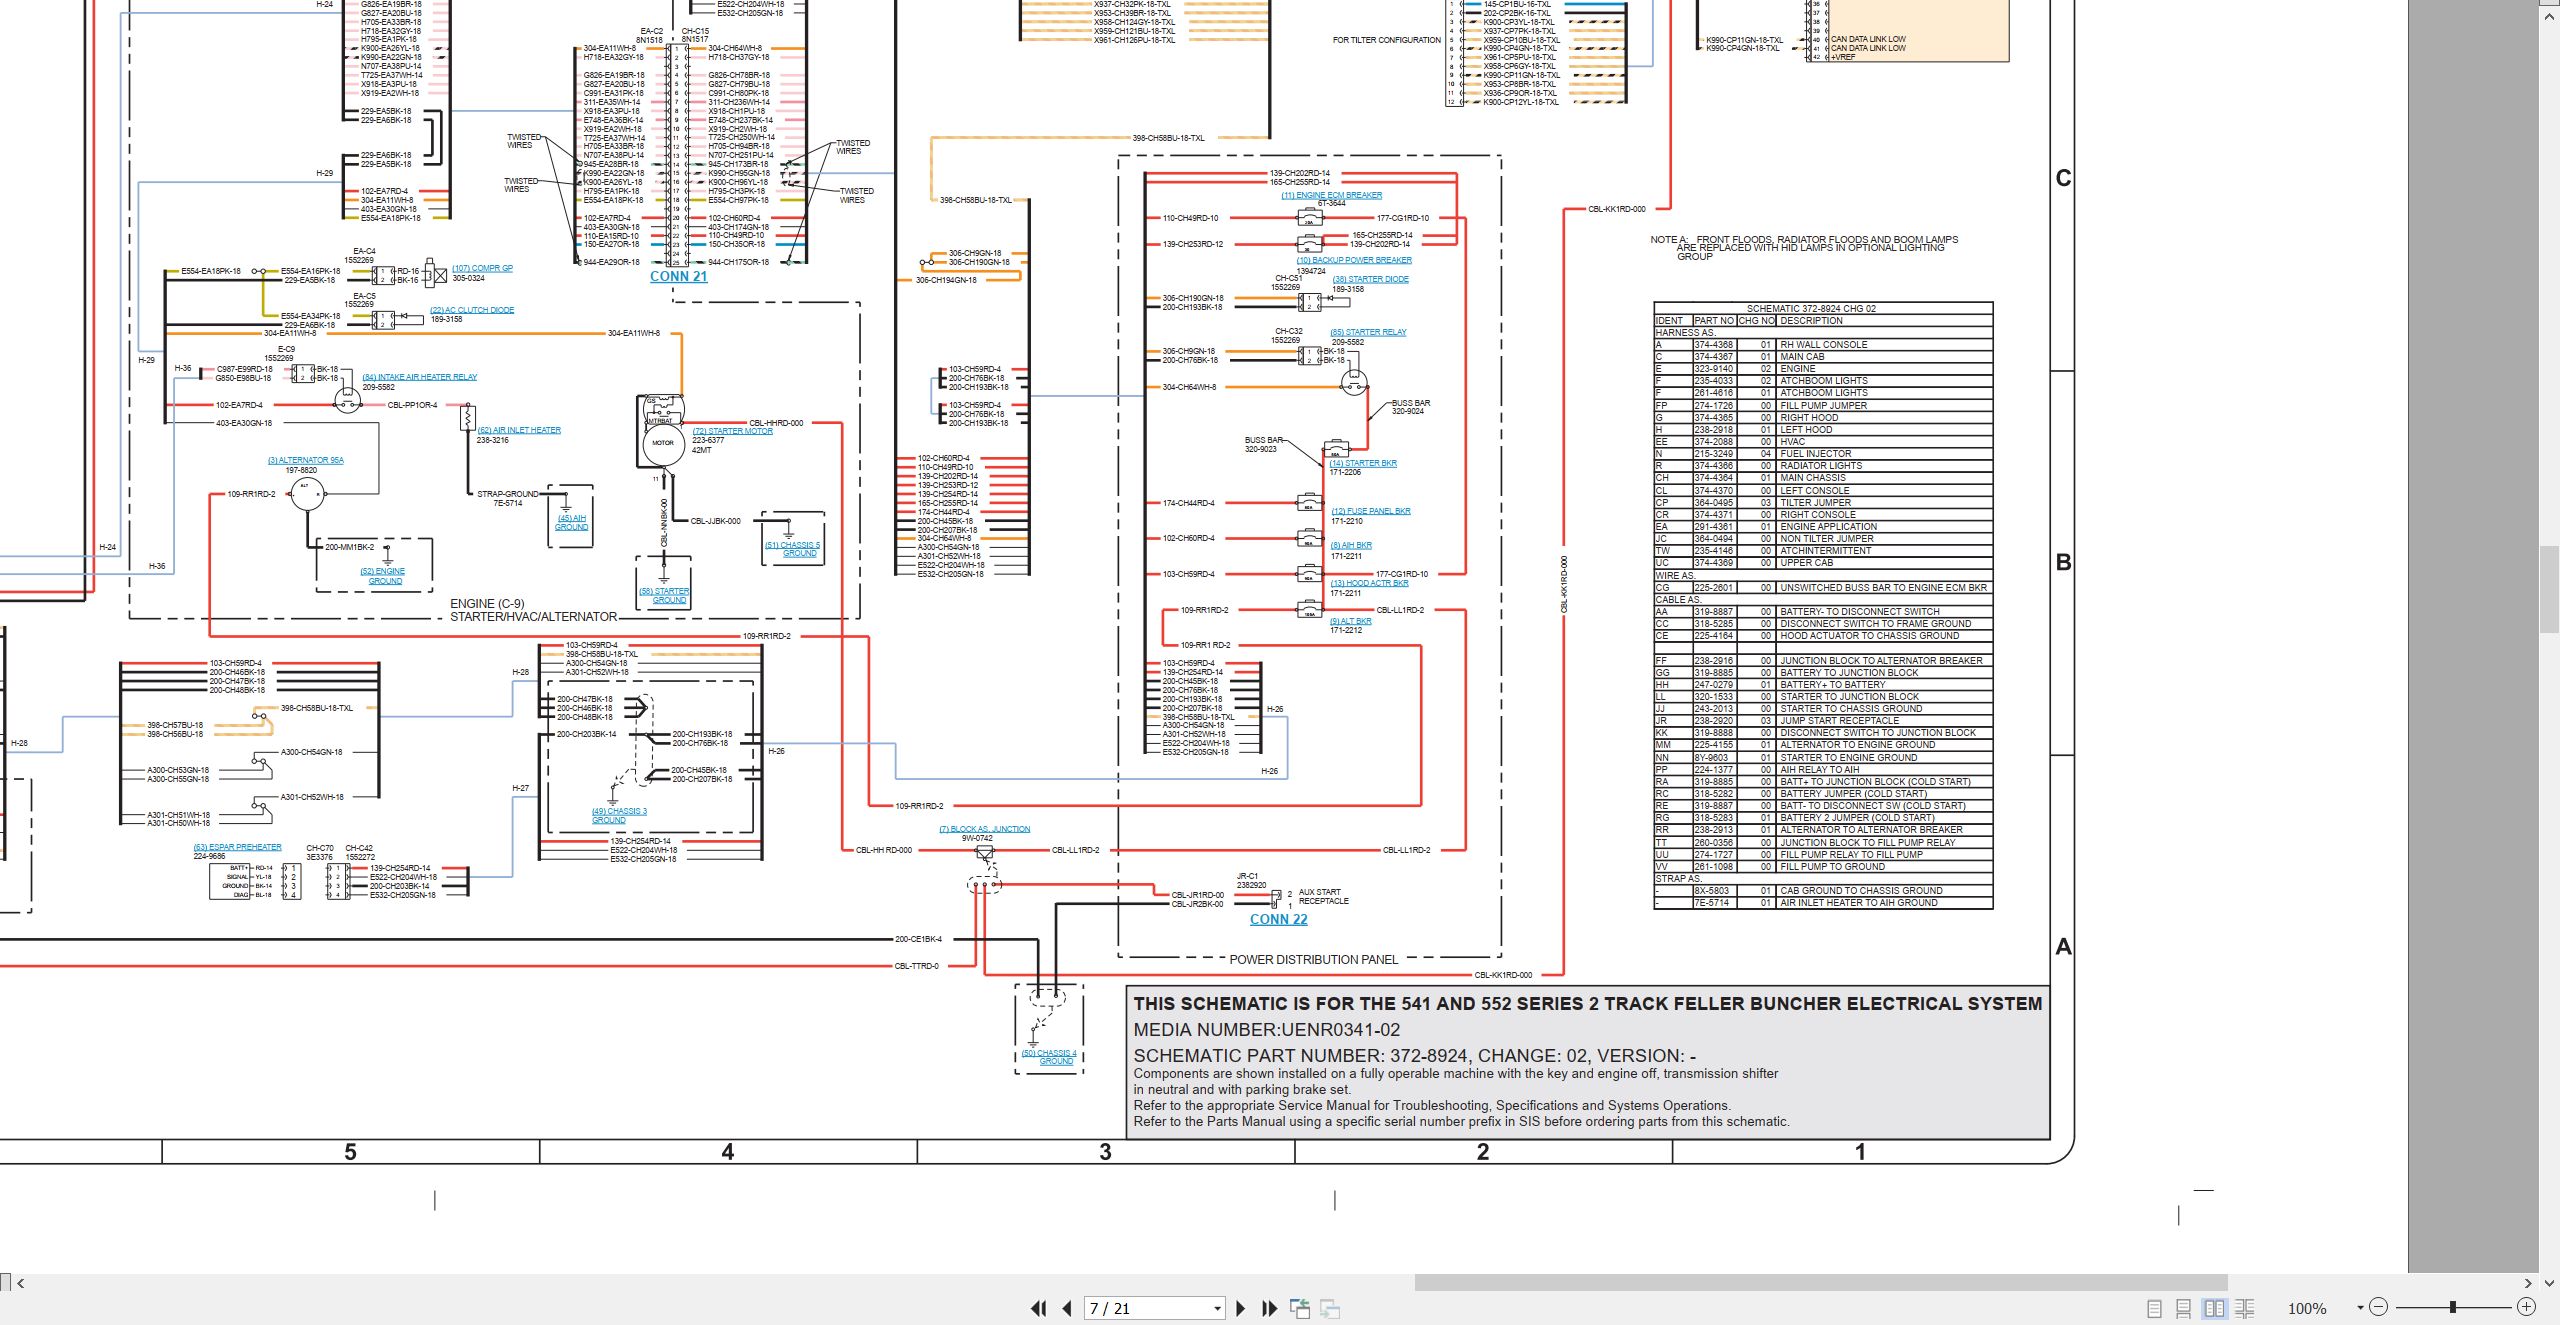Open the (10) BACKUP POWER BREAKER link
Image resolution: width=2560 pixels, height=1325 pixels.
coord(1354,260)
